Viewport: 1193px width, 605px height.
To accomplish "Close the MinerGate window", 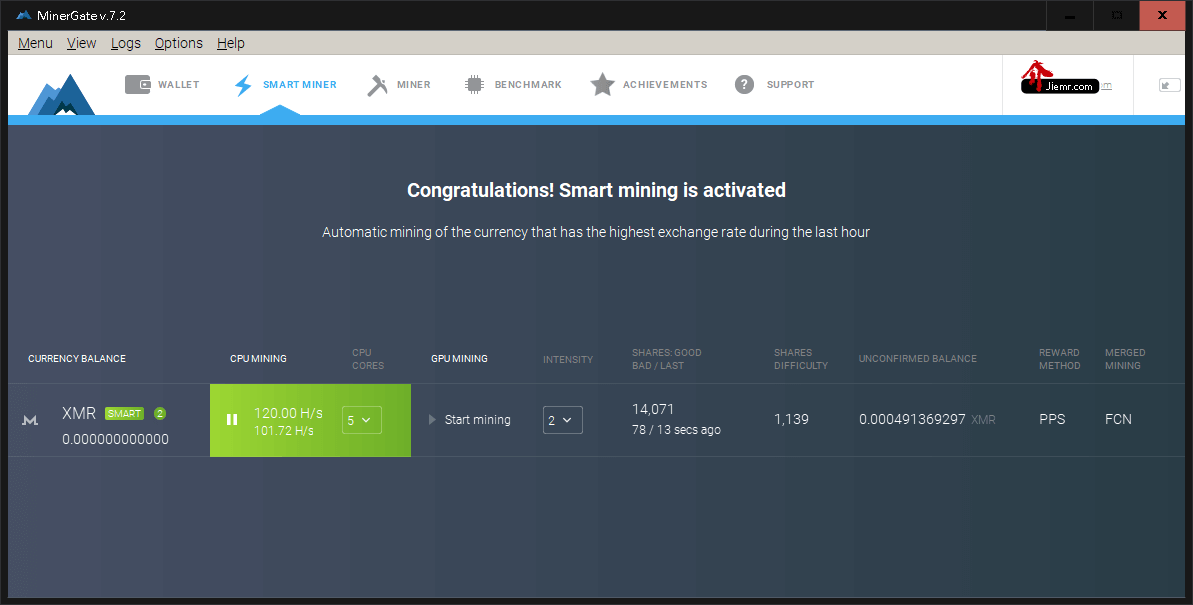I will tap(1162, 16).
